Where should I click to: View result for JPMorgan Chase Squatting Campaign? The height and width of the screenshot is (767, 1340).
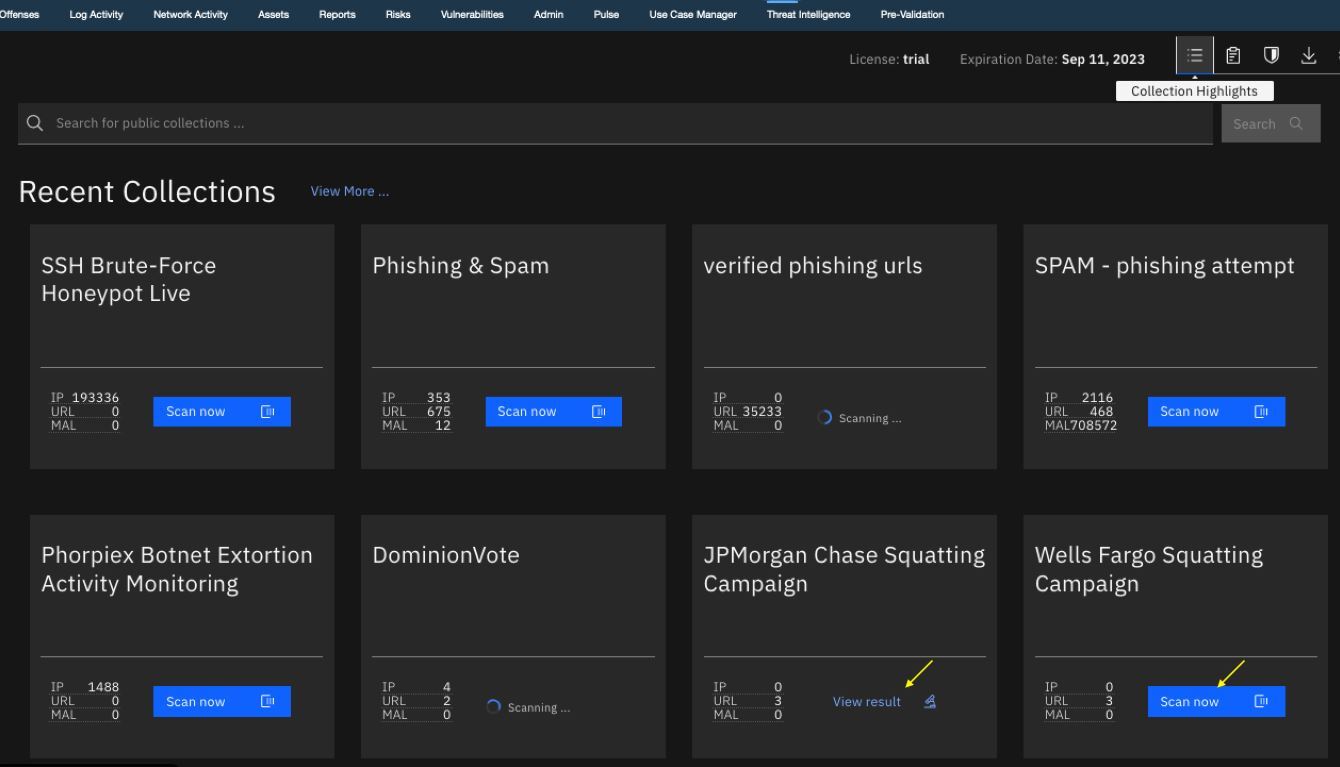(x=866, y=702)
